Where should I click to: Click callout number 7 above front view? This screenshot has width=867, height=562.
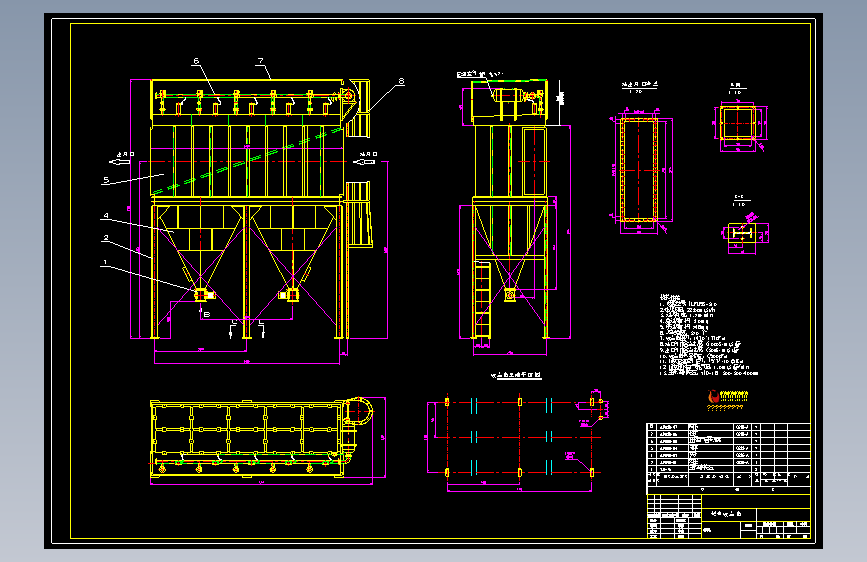click(x=260, y=61)
